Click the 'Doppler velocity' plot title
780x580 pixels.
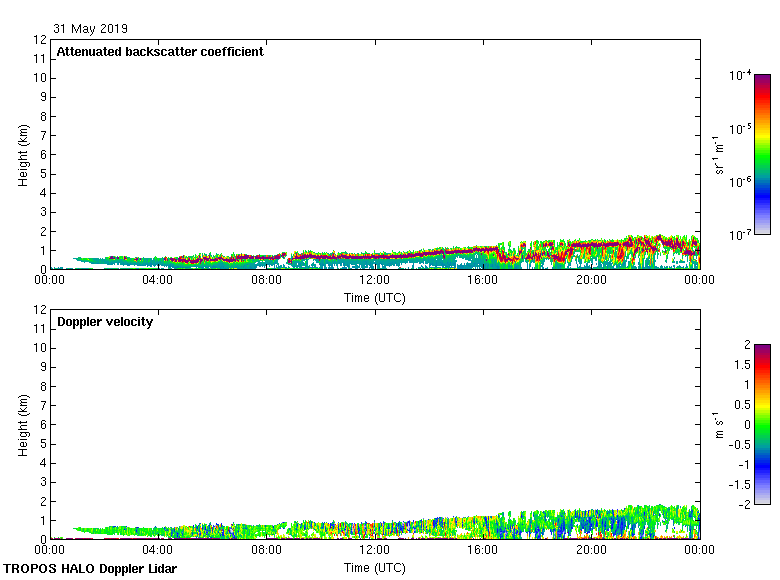105,322
